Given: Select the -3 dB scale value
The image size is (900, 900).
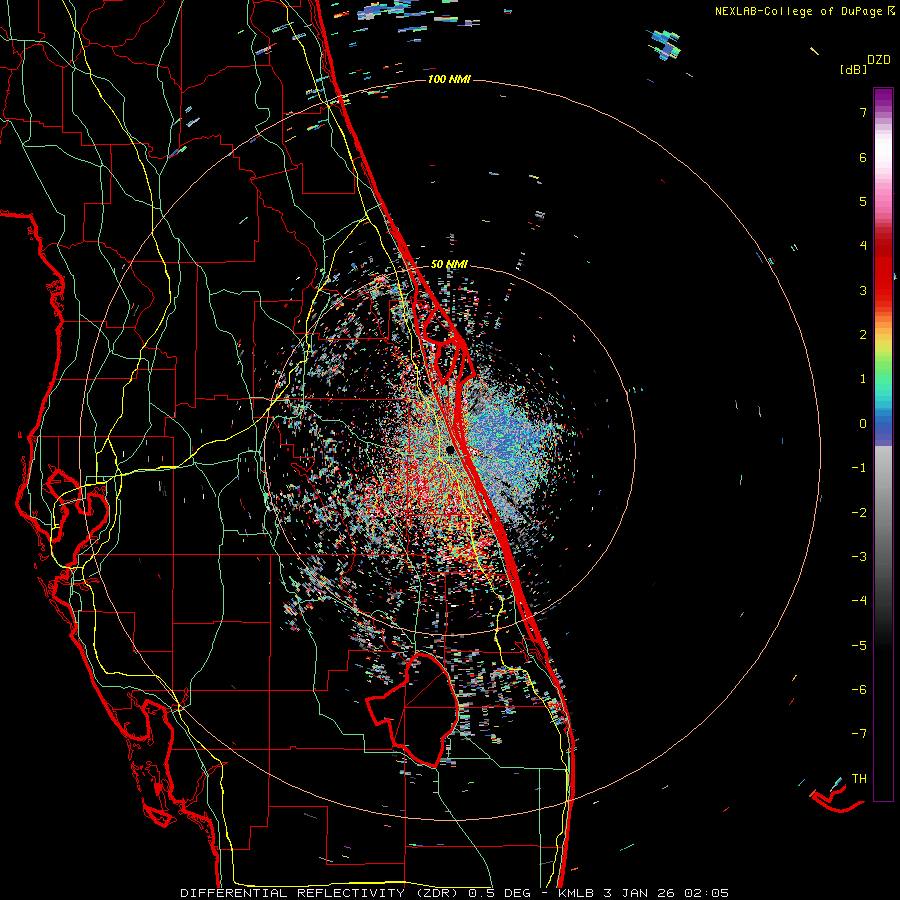Looking at the screenshot, I should click(859, 557).
